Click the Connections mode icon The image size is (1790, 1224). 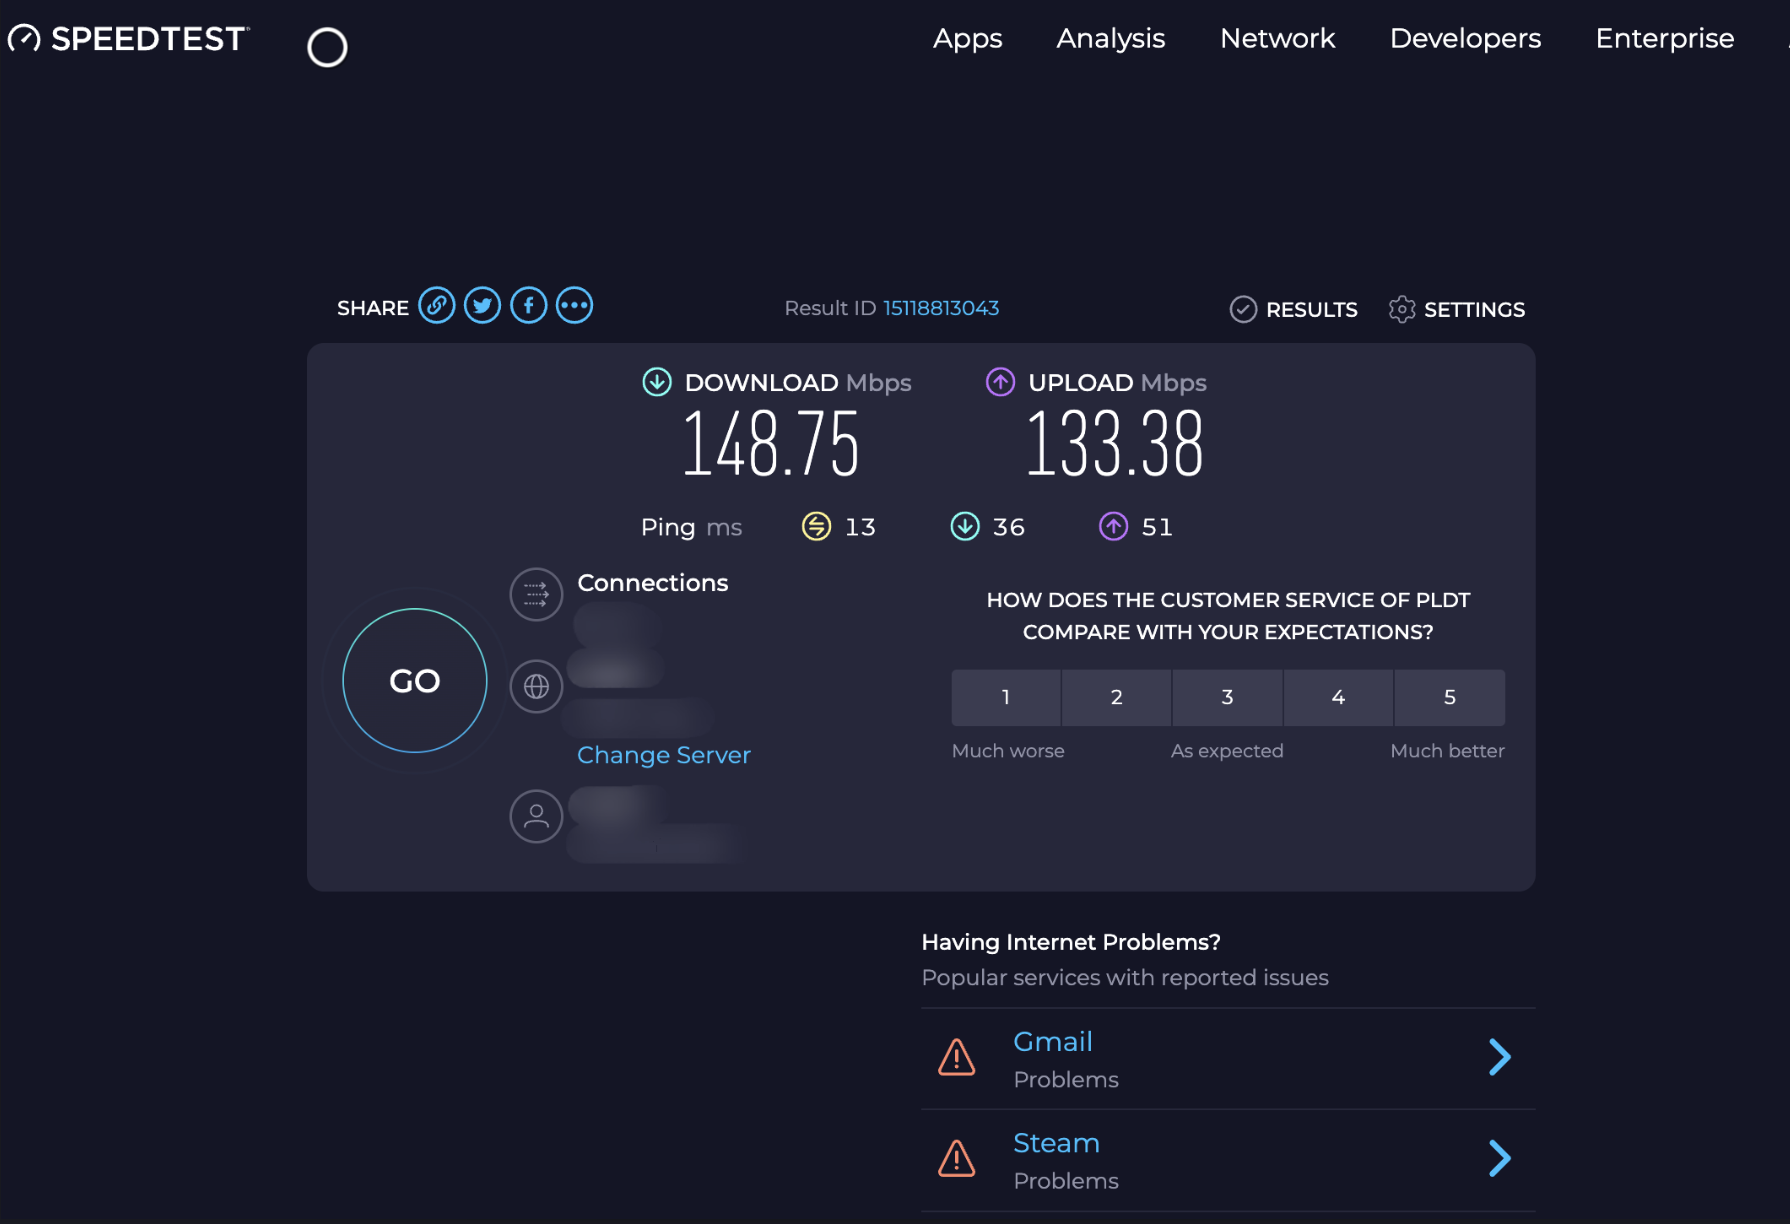click(537, 595)
